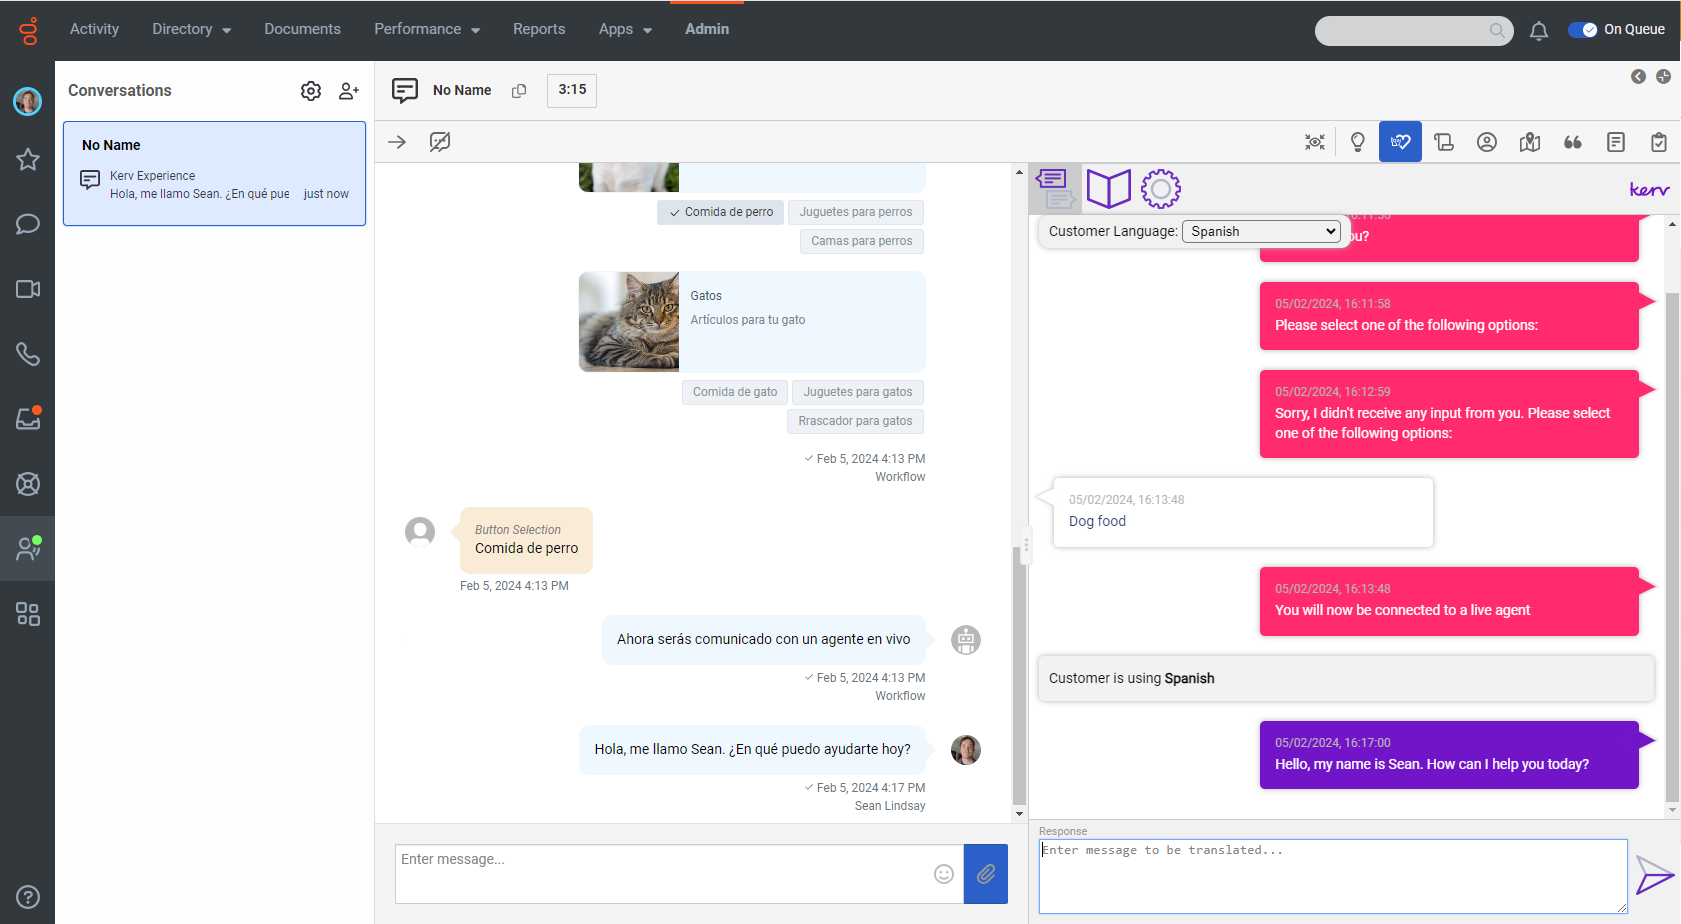1681x924 pixels.
Task: Open the emoji picker in message box
Action: pos(943,874)
